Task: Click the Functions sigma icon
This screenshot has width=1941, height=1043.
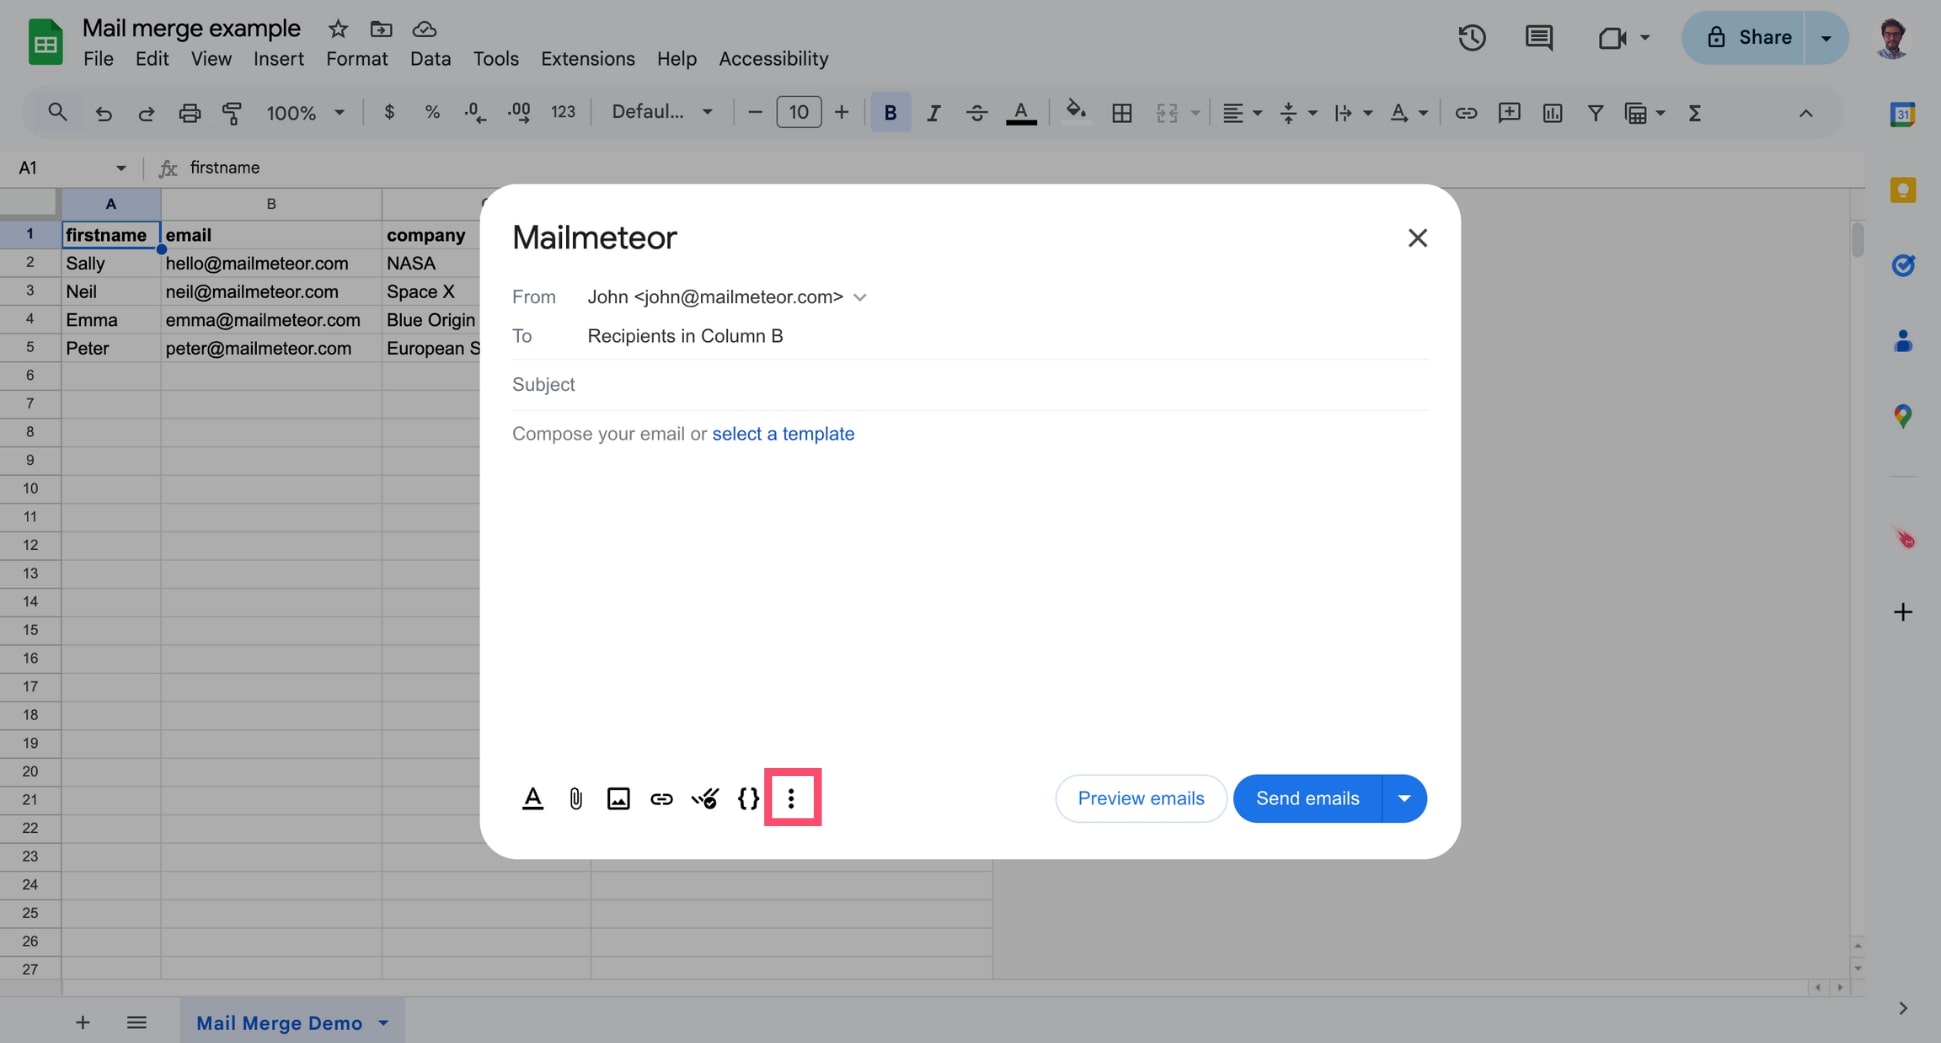Action: click(x=1694, y=113)
